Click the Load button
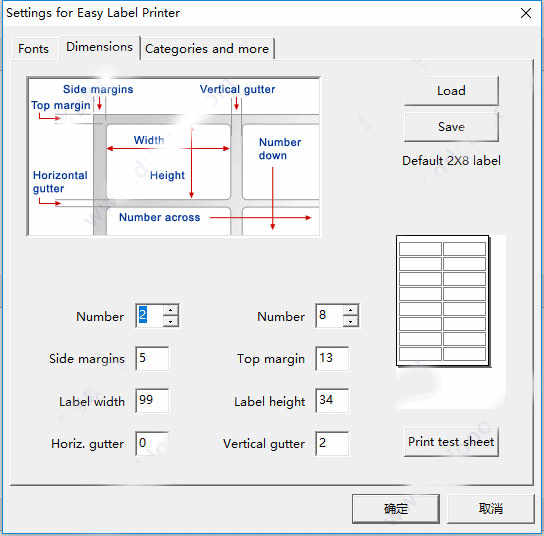Viewport: 544px width, 536px height. point(451,91)
